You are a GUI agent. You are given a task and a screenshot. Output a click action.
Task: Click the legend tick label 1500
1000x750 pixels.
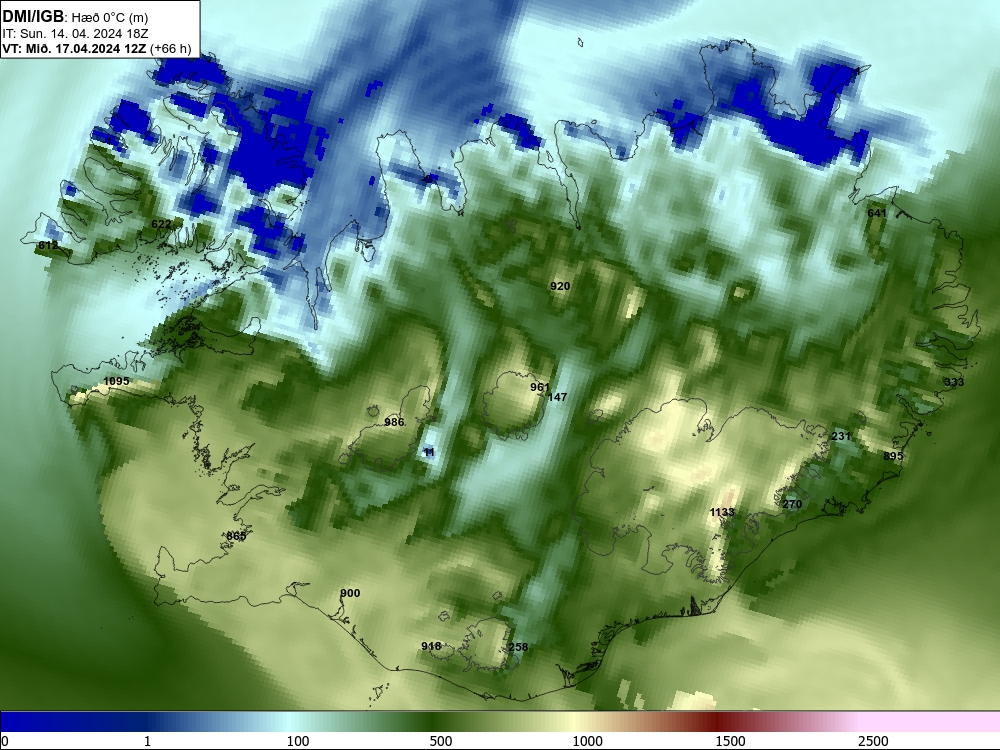coord(730,741)
